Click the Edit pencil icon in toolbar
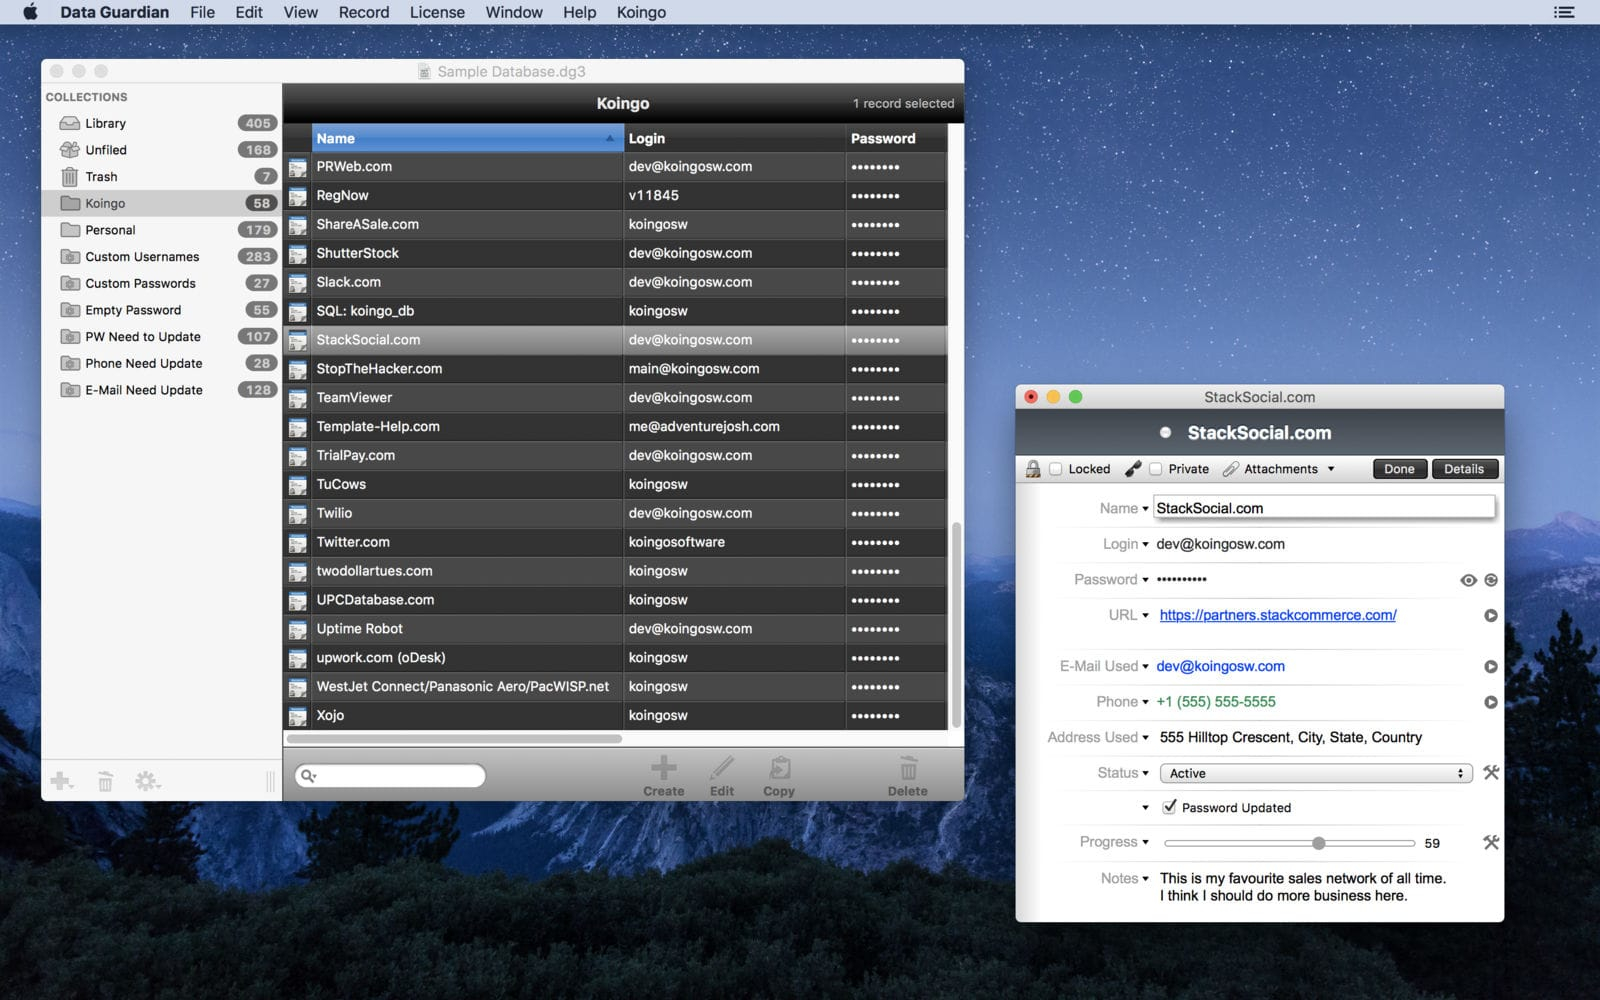1600x1000 pixels. click(x=722, y=769)
